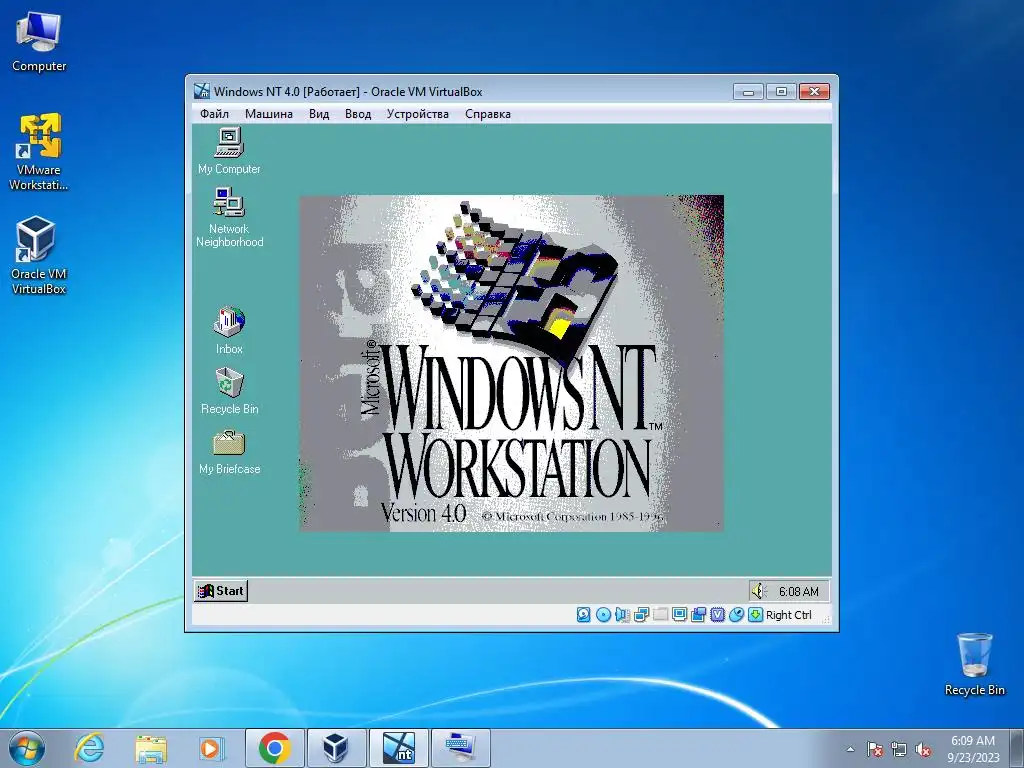Open the Справка menu
The height and width of the screenshot is (768, 1024).
[488, 114]
